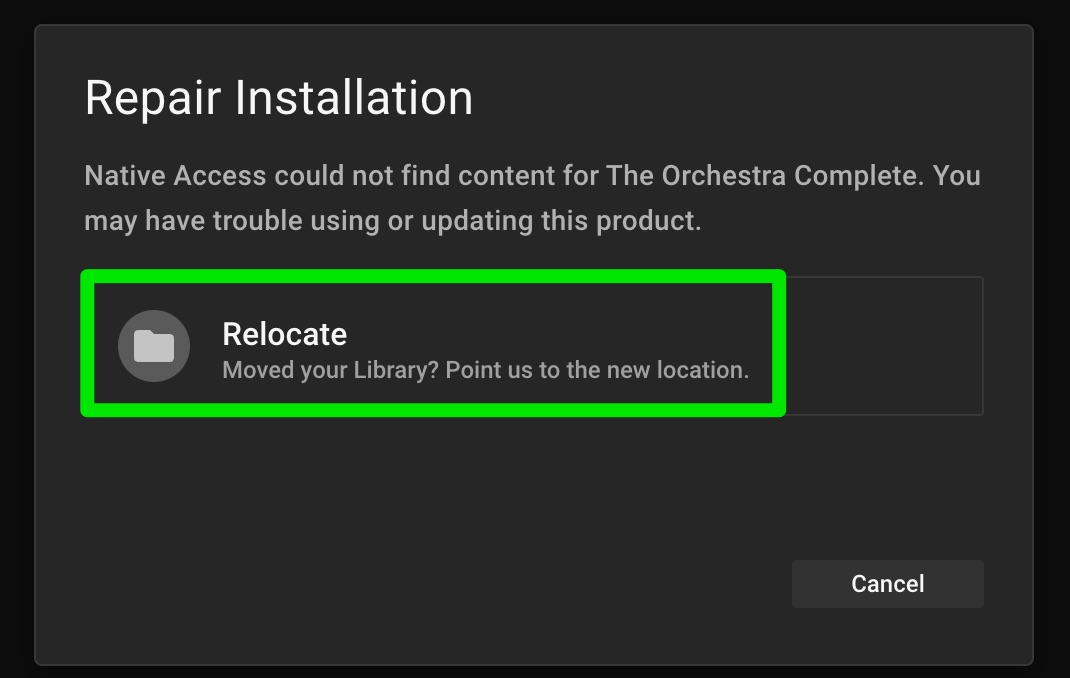Viewport: 1070px width, 678px height.
Task: Click the "Moved your Library?" description text
Action: (330, 370)
